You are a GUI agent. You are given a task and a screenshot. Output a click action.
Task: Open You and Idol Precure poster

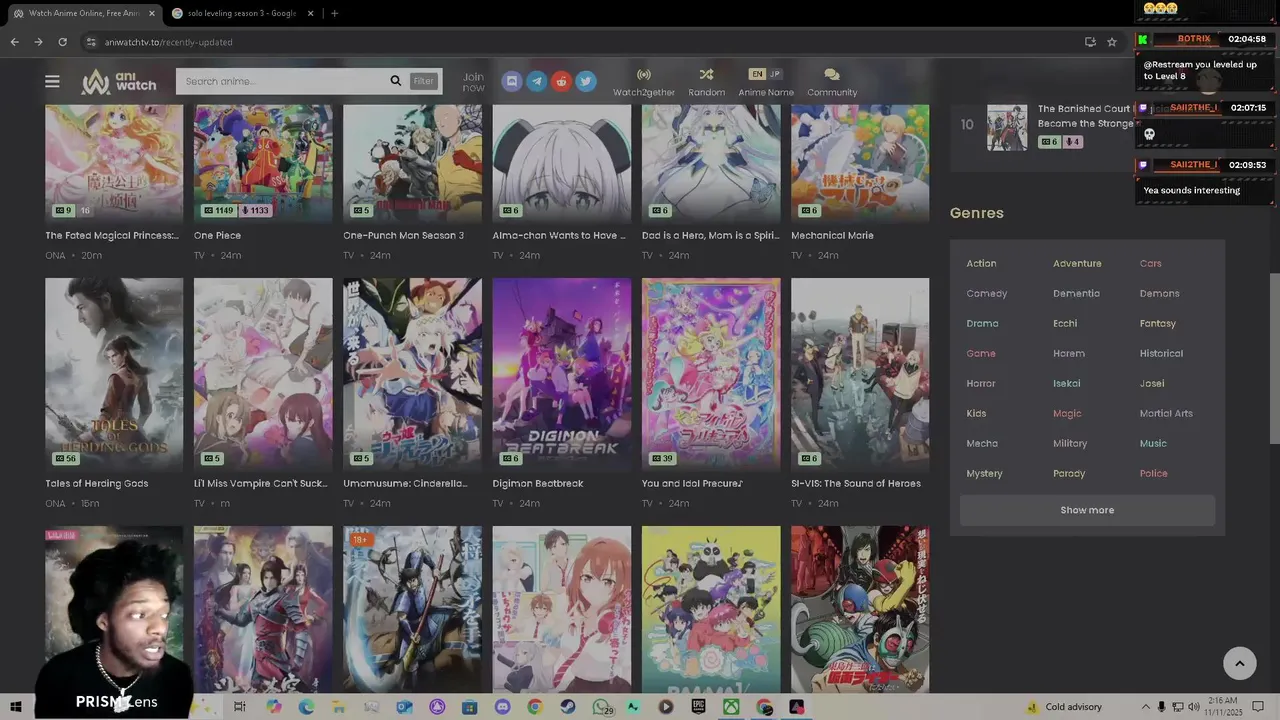click(711, 374)
